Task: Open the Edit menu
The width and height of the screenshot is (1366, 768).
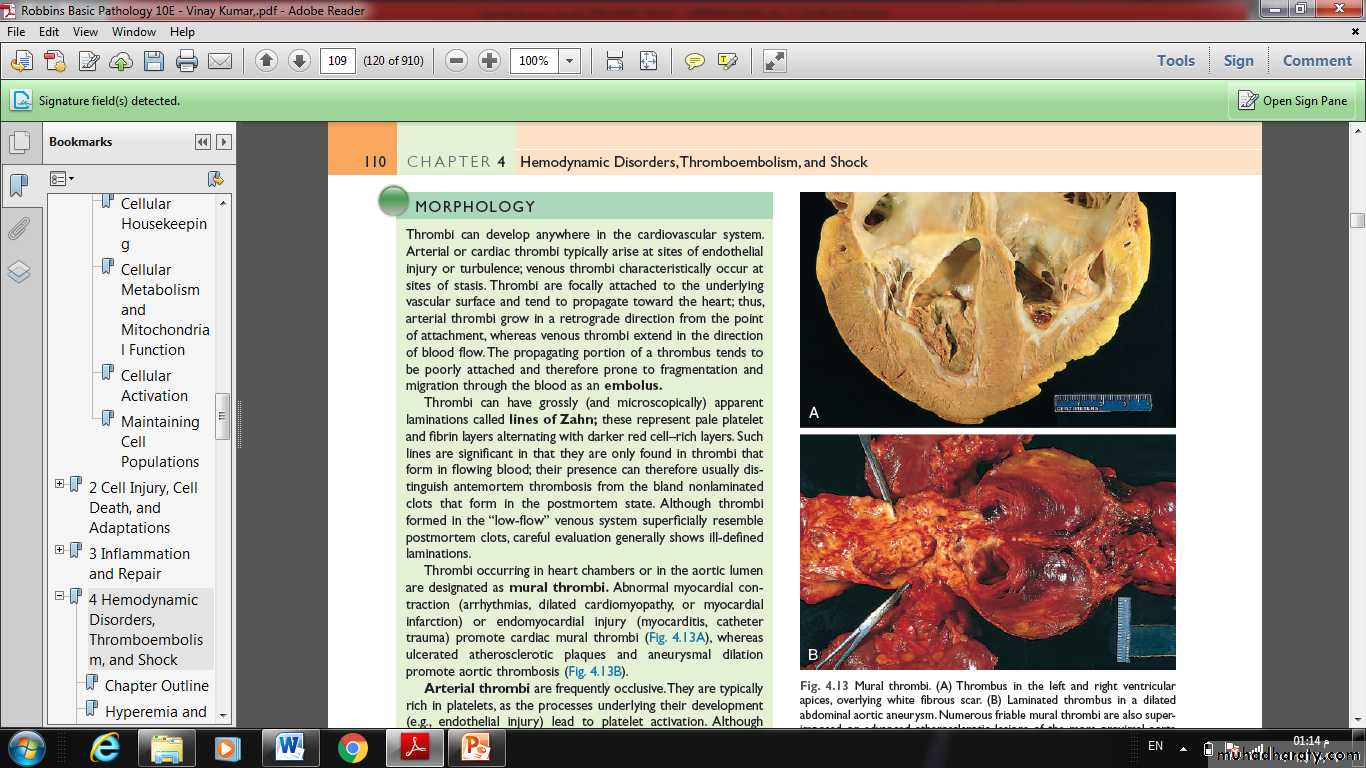Action: point(49,32)
